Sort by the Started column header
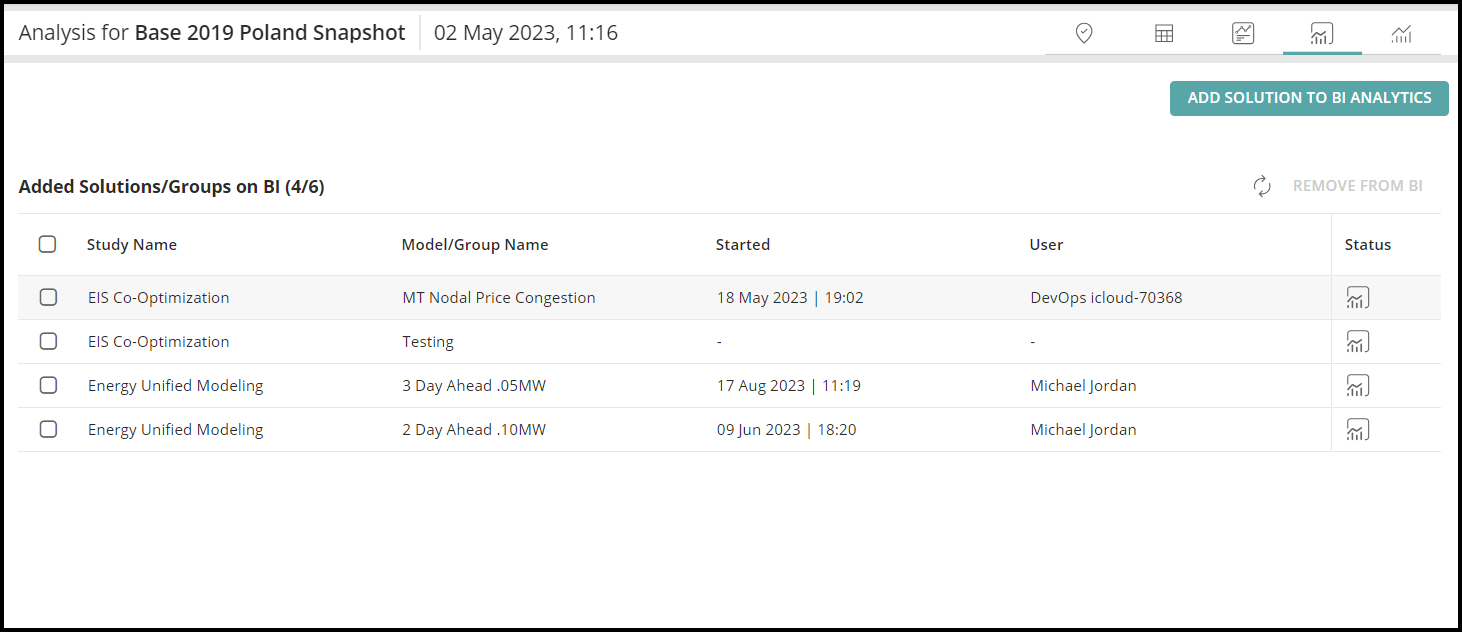The image size is (1462, 632). pos(743,244)
